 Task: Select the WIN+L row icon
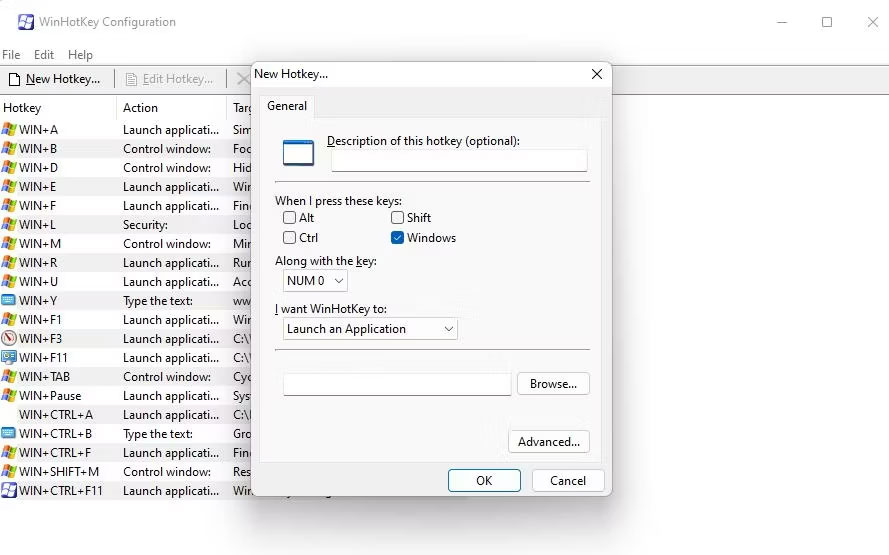(x=9, y=224)
